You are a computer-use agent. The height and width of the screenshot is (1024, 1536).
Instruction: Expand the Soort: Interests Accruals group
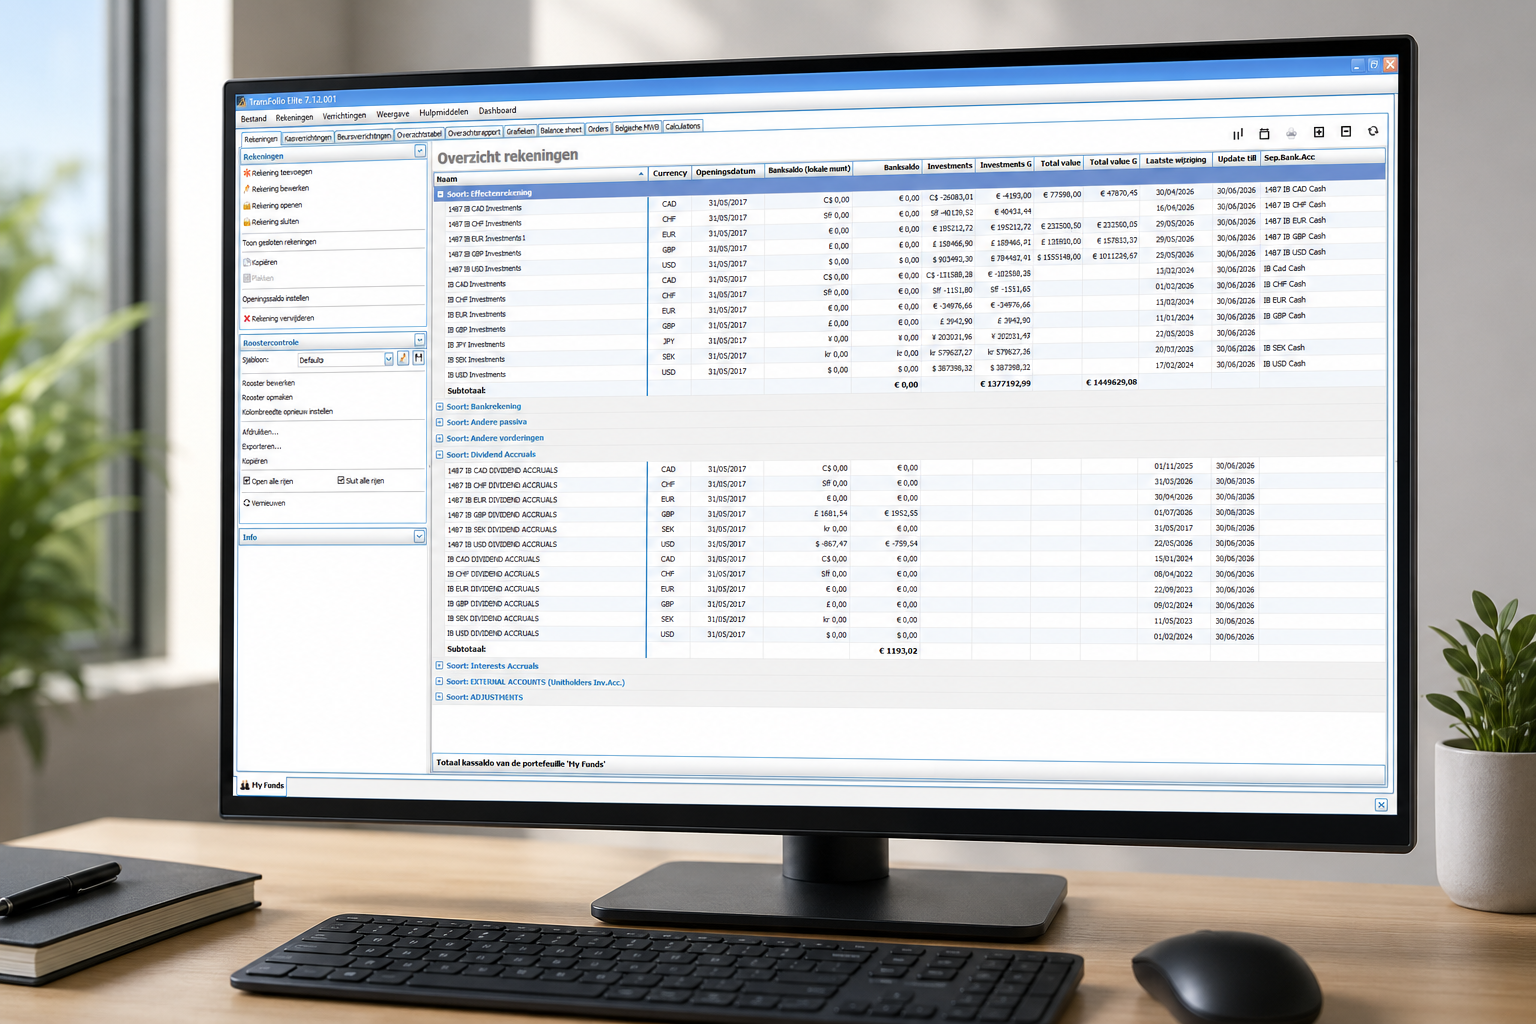(439, 666)
